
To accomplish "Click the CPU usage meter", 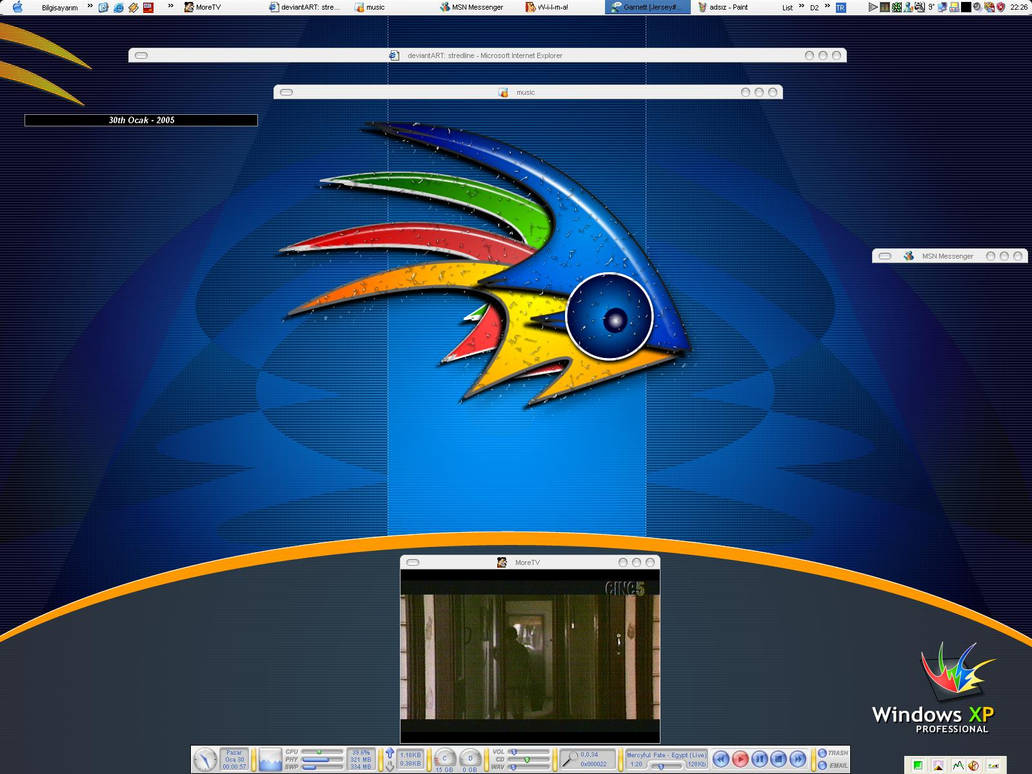I will [x=323, y=752].
